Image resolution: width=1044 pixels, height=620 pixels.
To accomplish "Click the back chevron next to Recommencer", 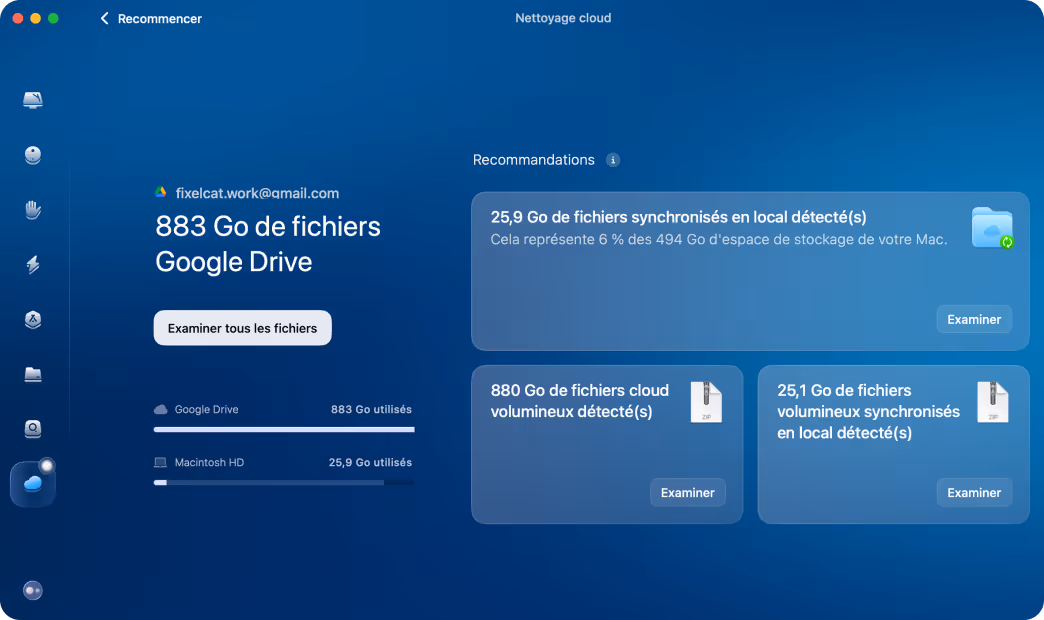I will point(104,19).
